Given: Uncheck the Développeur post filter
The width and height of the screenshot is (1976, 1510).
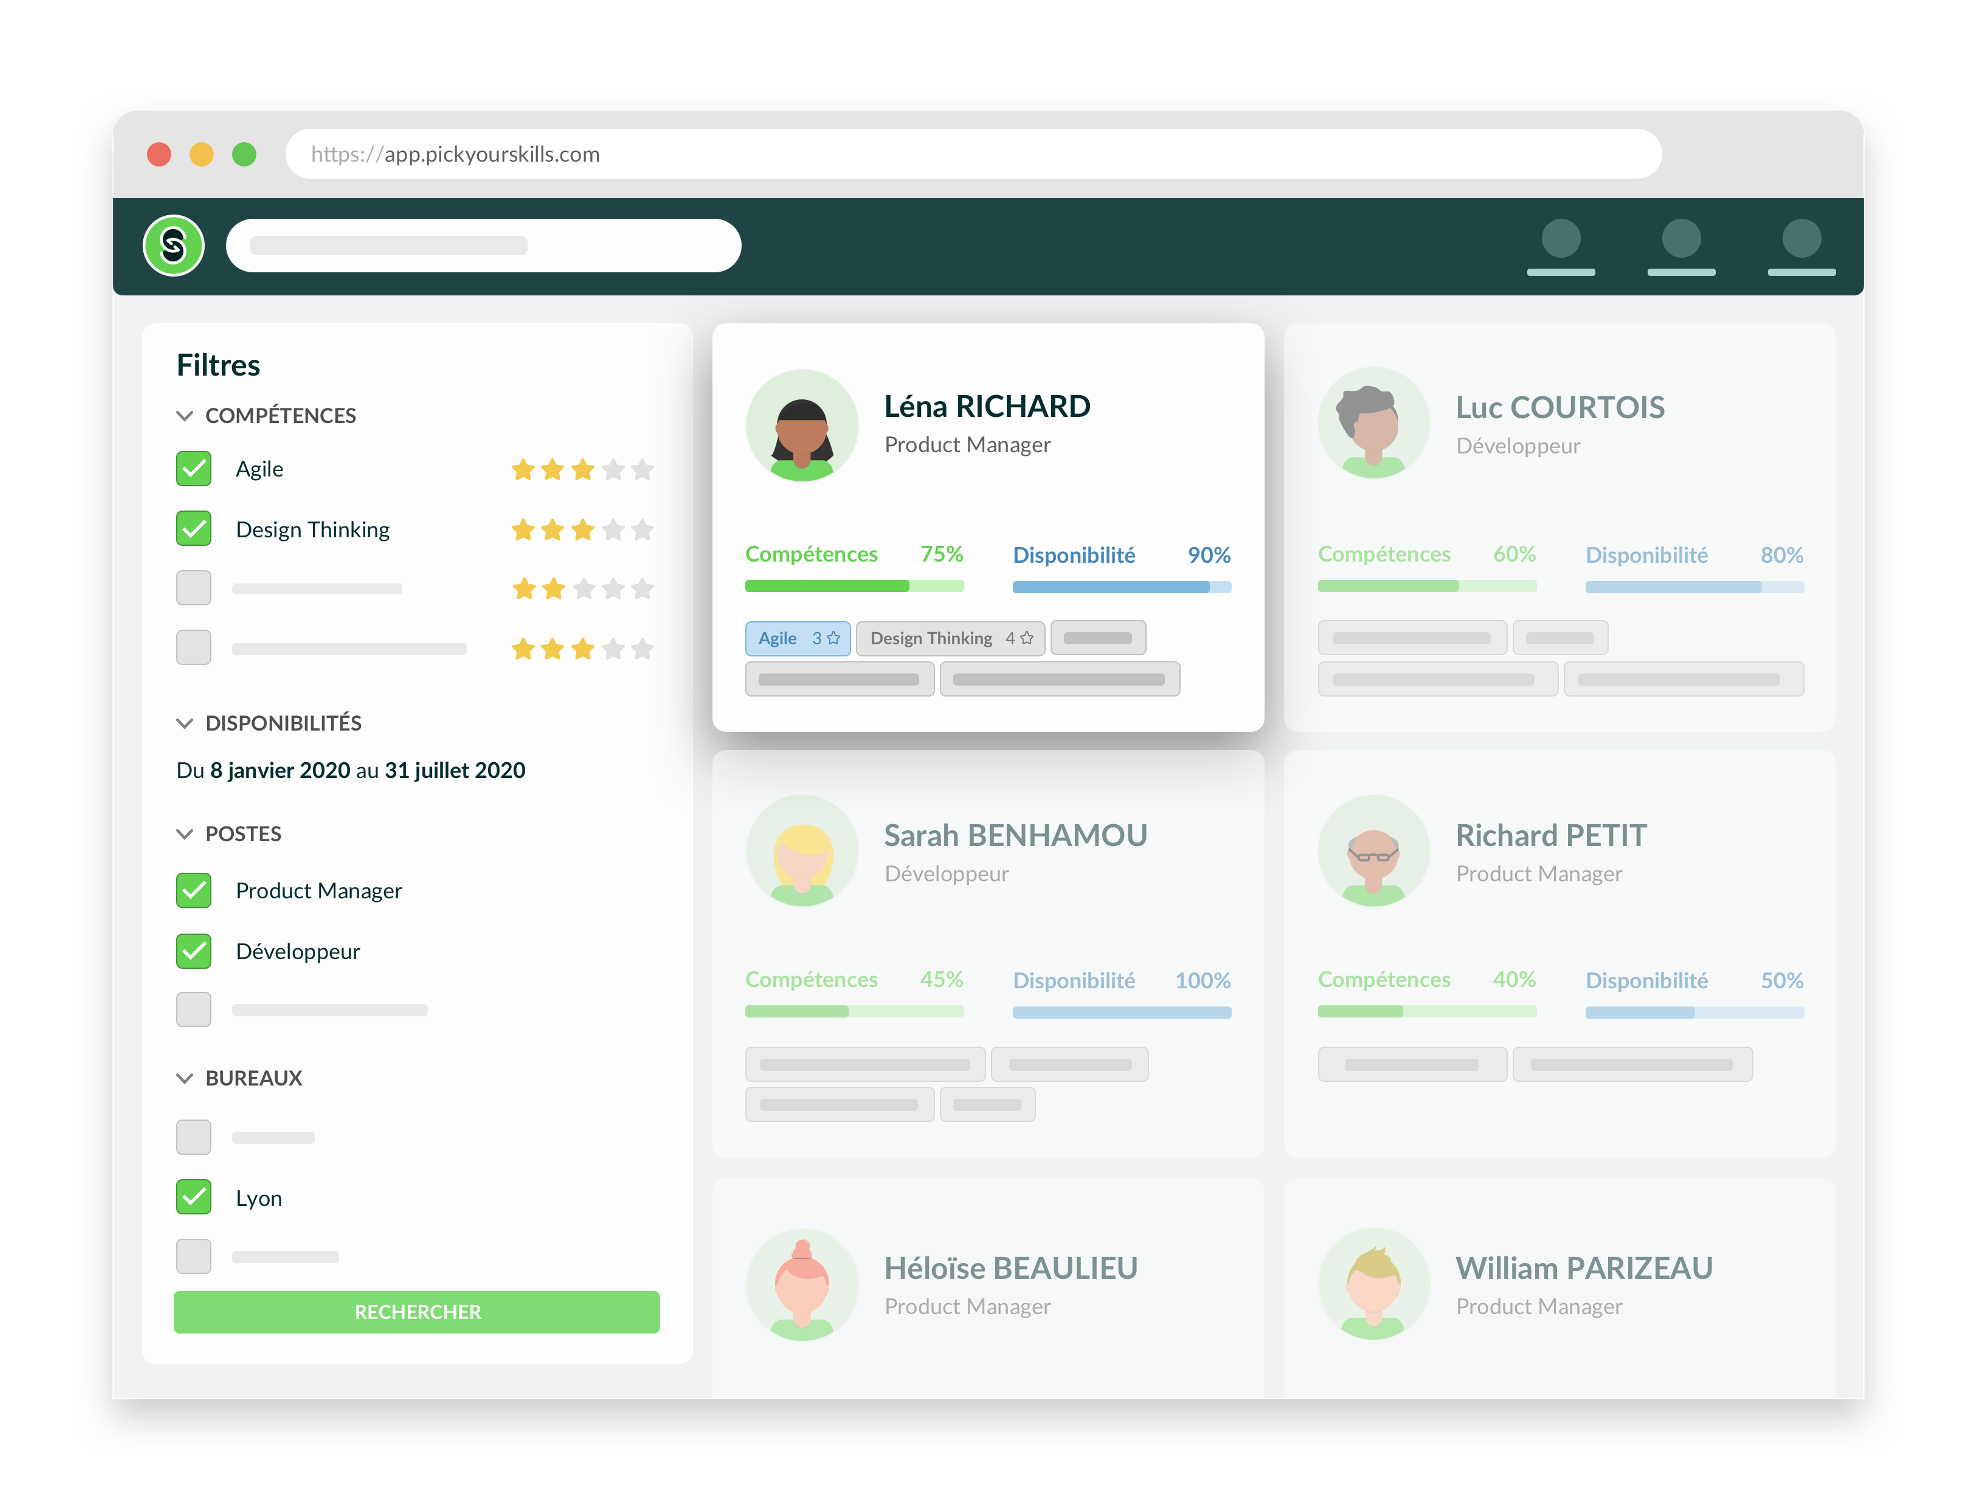Looking at the screenshot, I should pos(194,951).
